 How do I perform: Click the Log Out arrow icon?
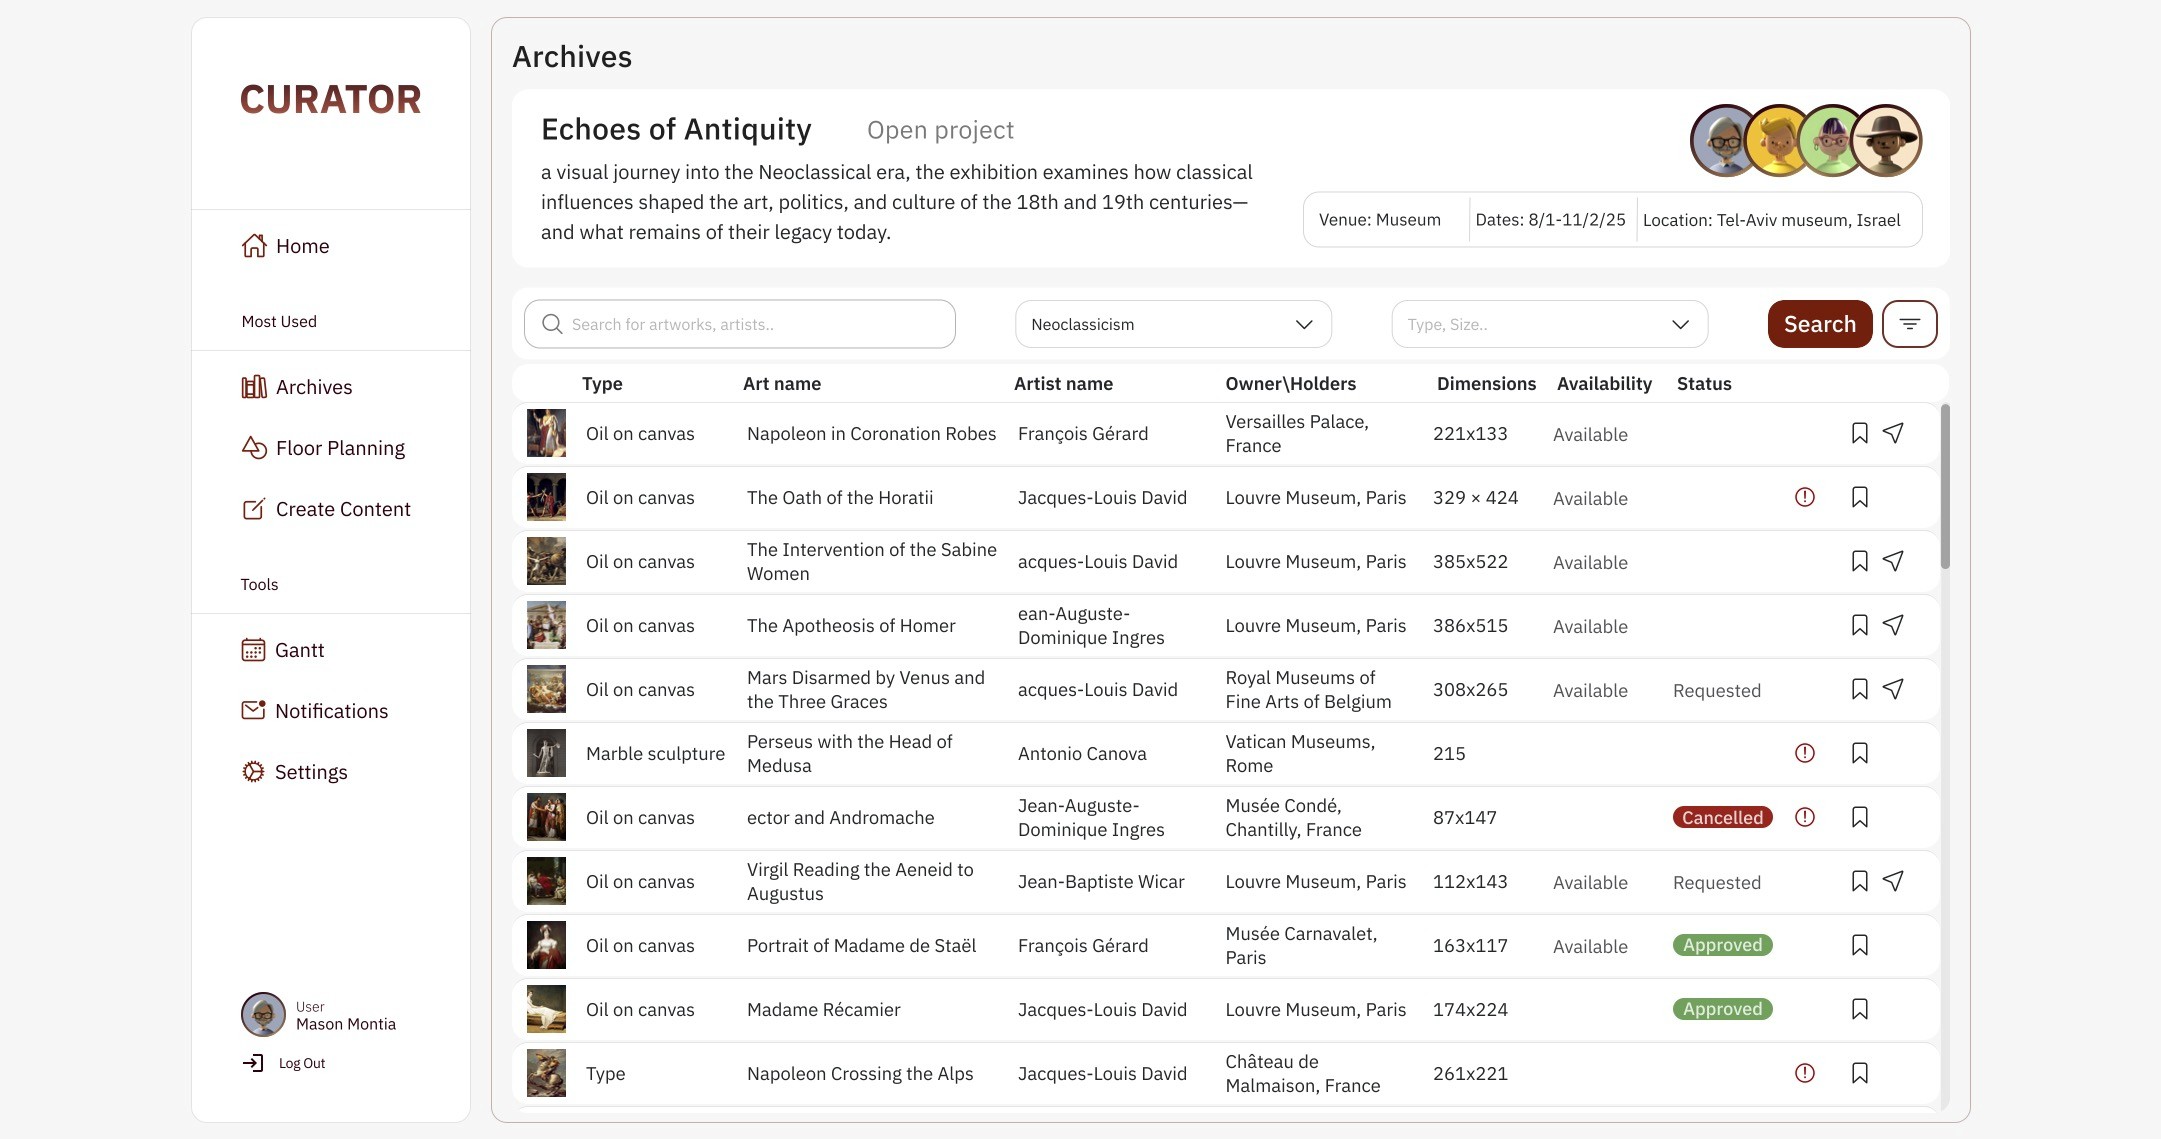(x=253, y=1063)
